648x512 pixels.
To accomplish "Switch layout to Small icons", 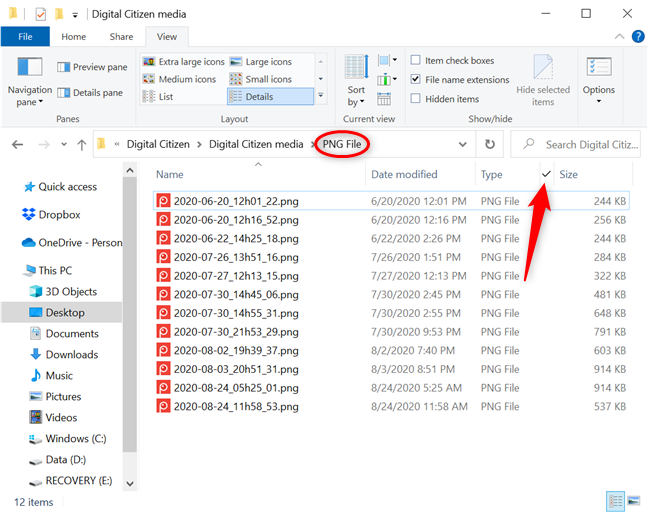I will (x=261, y=79).
